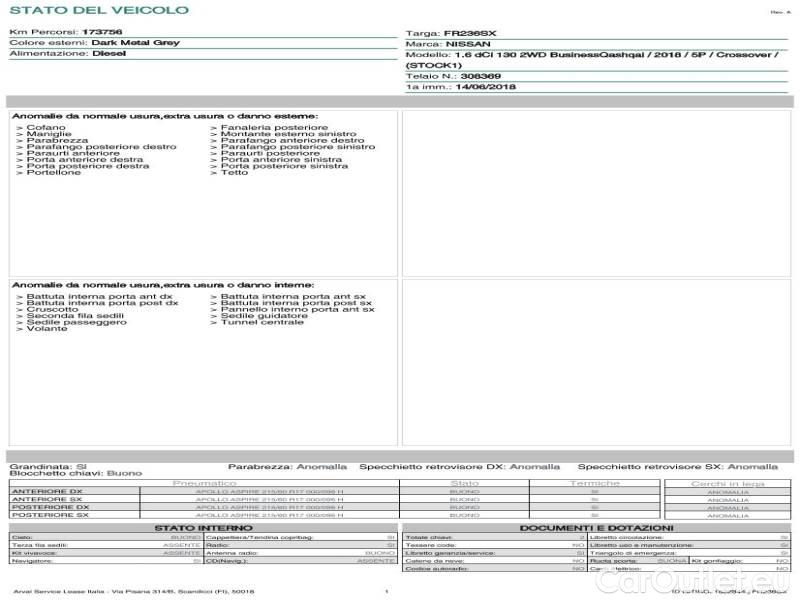Select the 'Alimentazione: Diesel' line
This screenshot has height=600, width=800.
67,53
